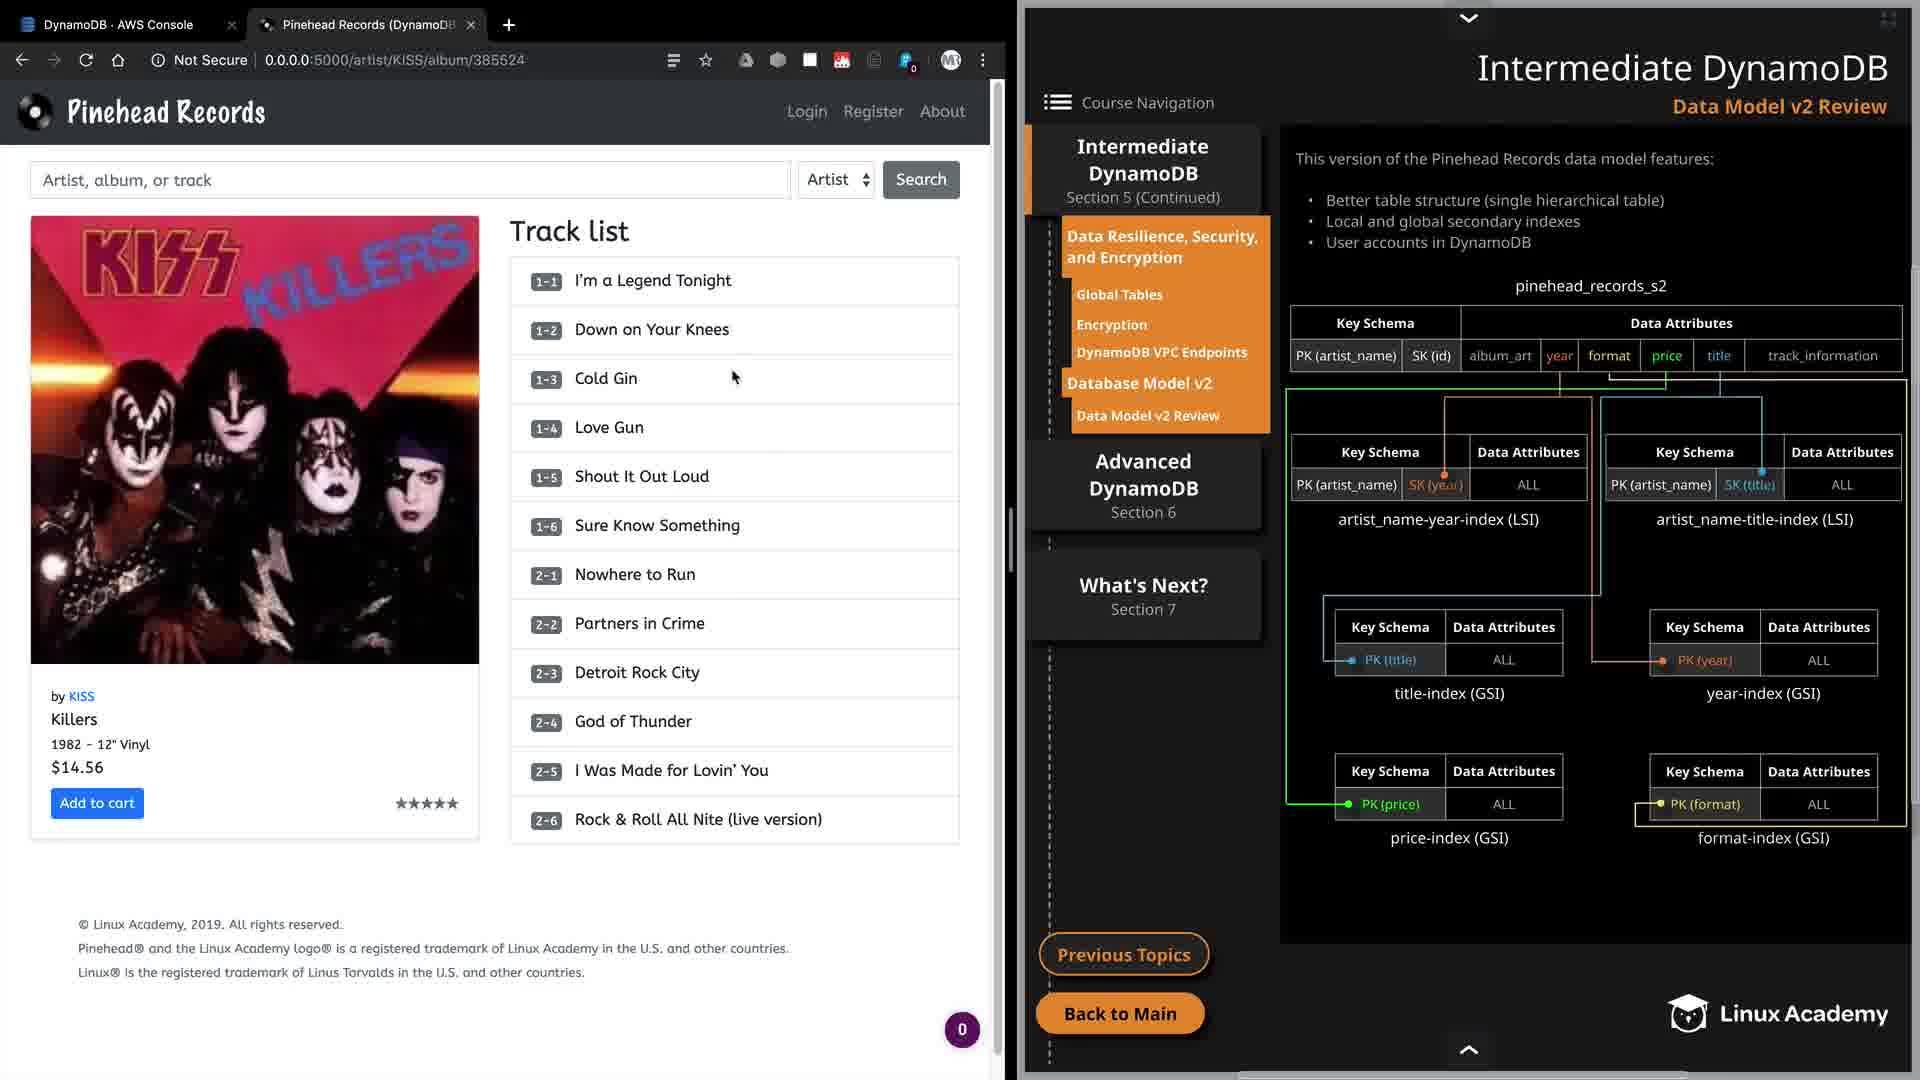Screen dimensions: 1920x1080
Task: Expand the bottom chevron of course panel
Action: (1468, 1049)
